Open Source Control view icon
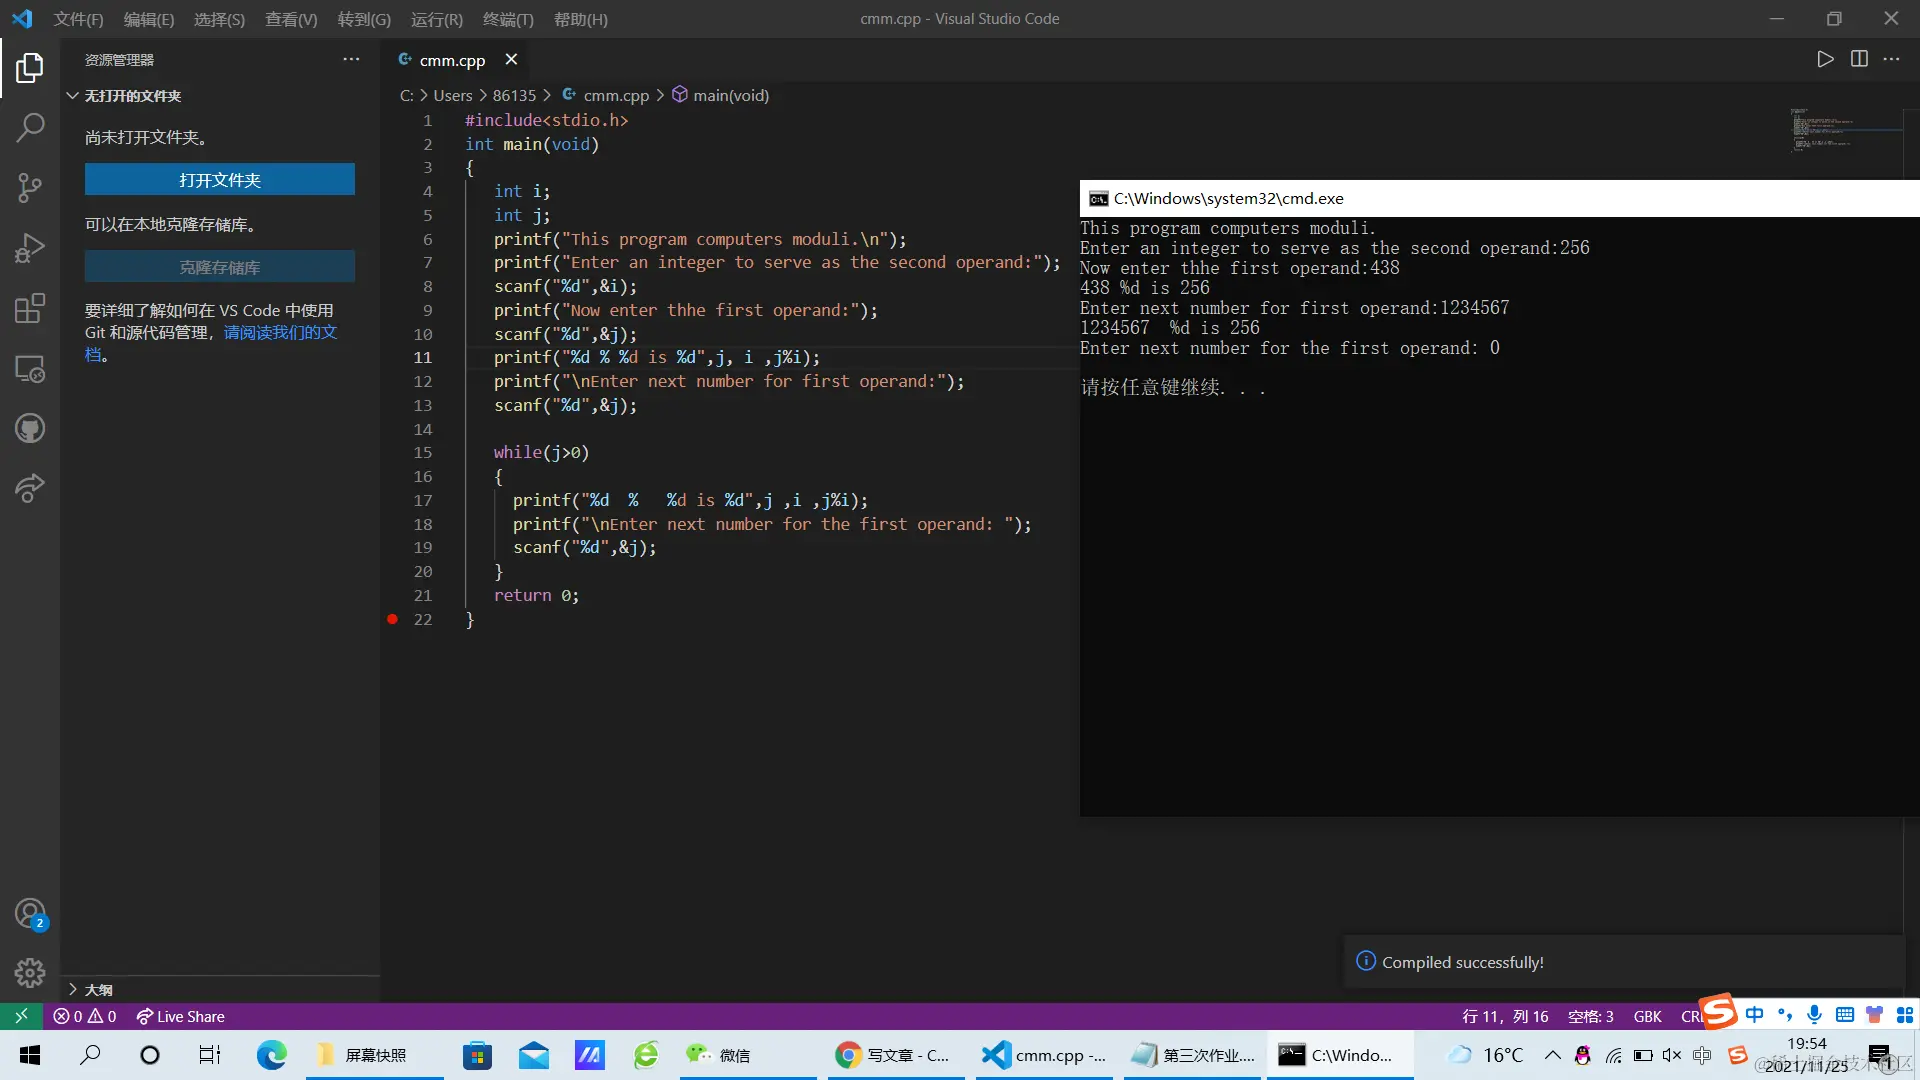Image resolution: width=1920 pixels, height=1080 pixels. [x=30, y=188]
